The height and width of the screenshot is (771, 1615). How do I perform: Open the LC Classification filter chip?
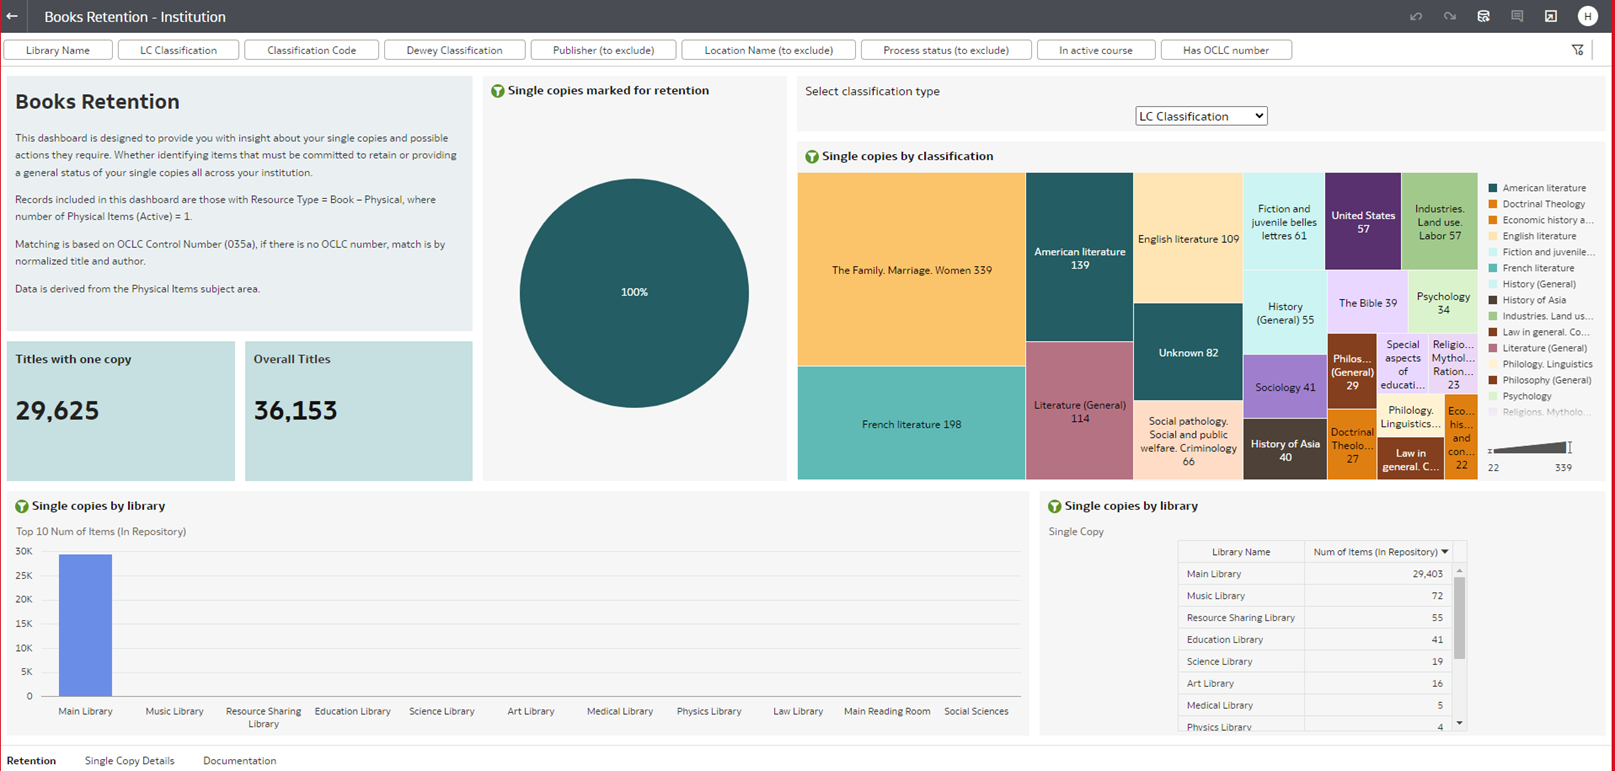tap(178, 50)
